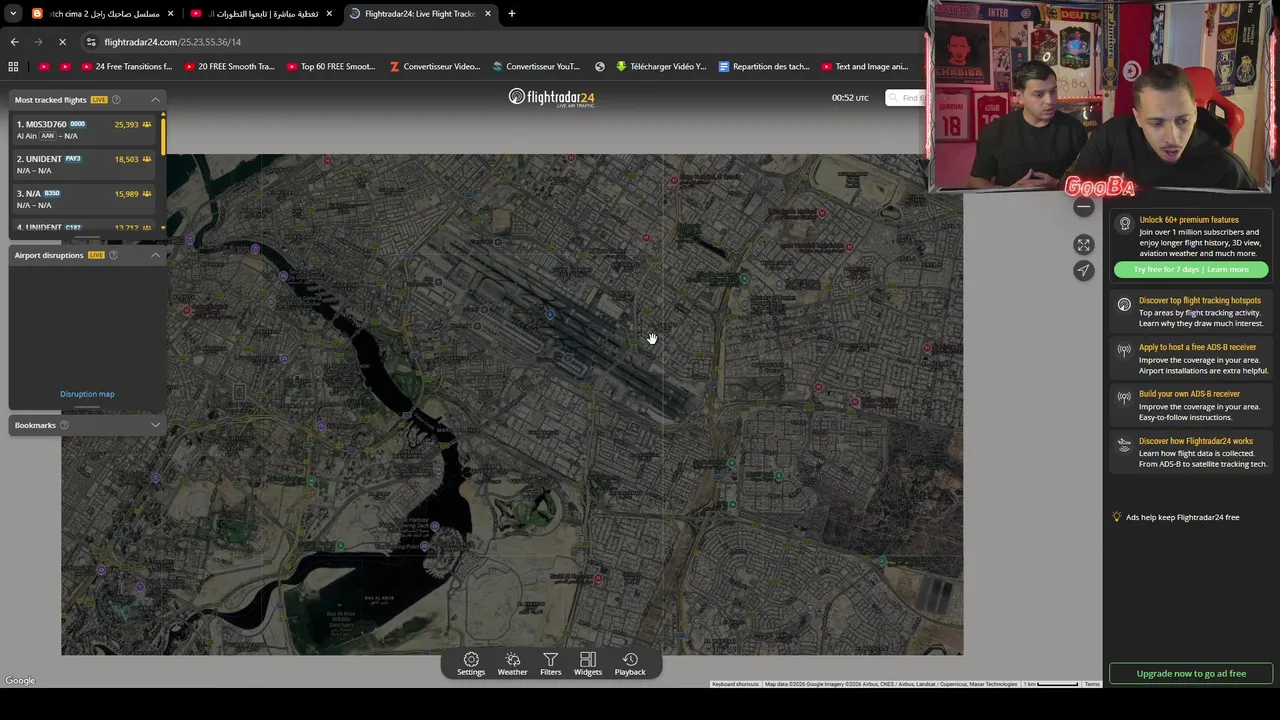Select tracked flight 2. UNIDENT PAY3
This screenshot has width=1280, height=720.
pos(84,164)
